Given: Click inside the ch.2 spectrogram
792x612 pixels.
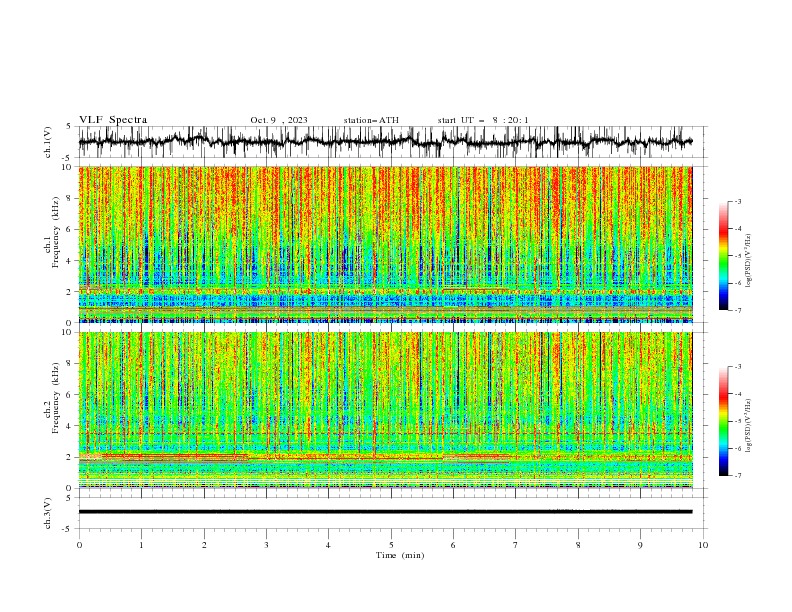Looking at the screenshot, I should 385,410.
